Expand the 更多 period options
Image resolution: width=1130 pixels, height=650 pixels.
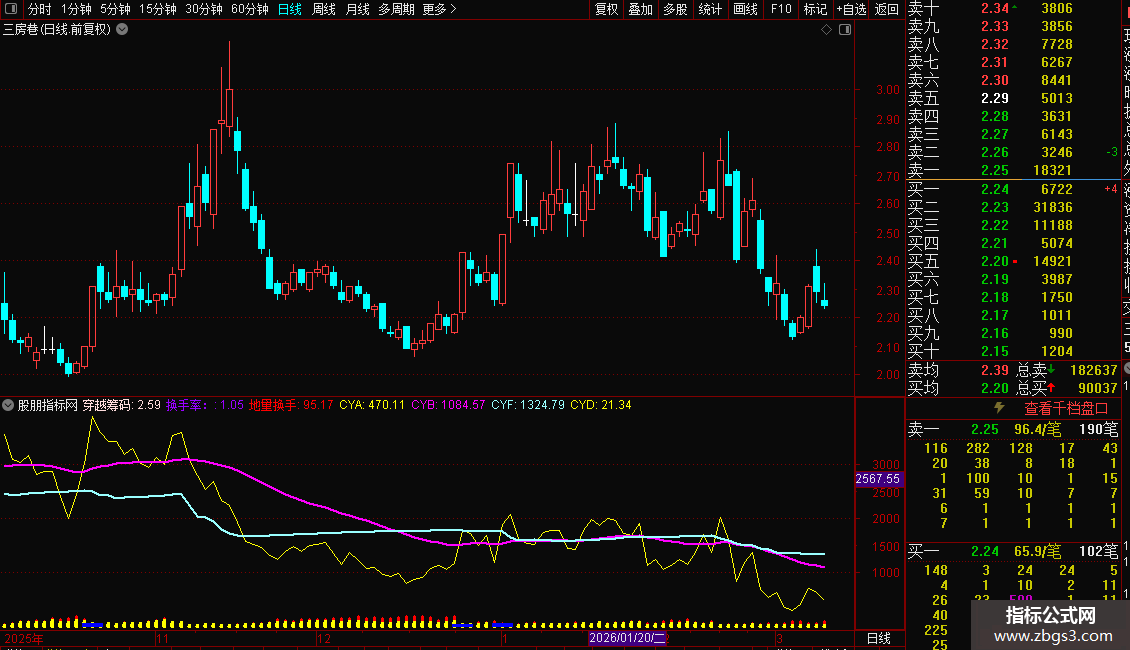pyautogui.click(x=439, y=9)
